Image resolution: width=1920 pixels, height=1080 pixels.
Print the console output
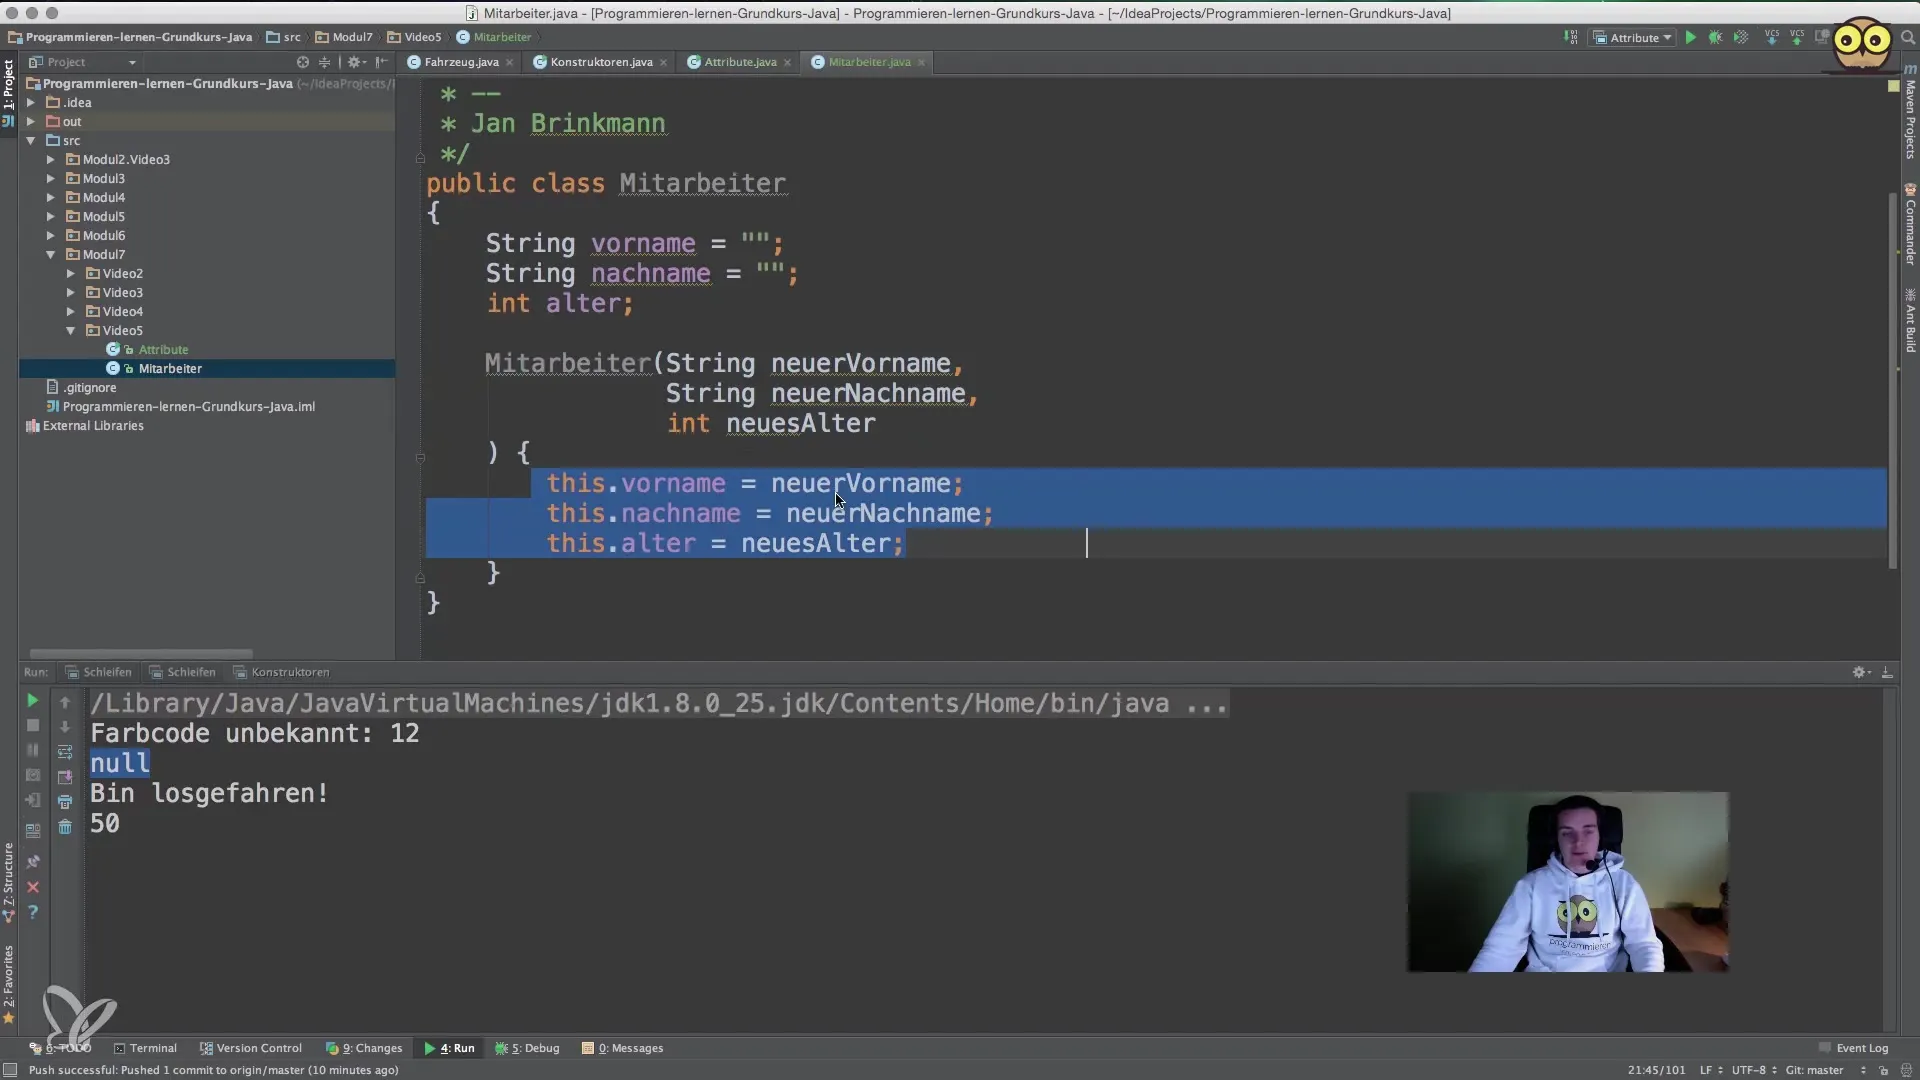[x=65, y=802]
